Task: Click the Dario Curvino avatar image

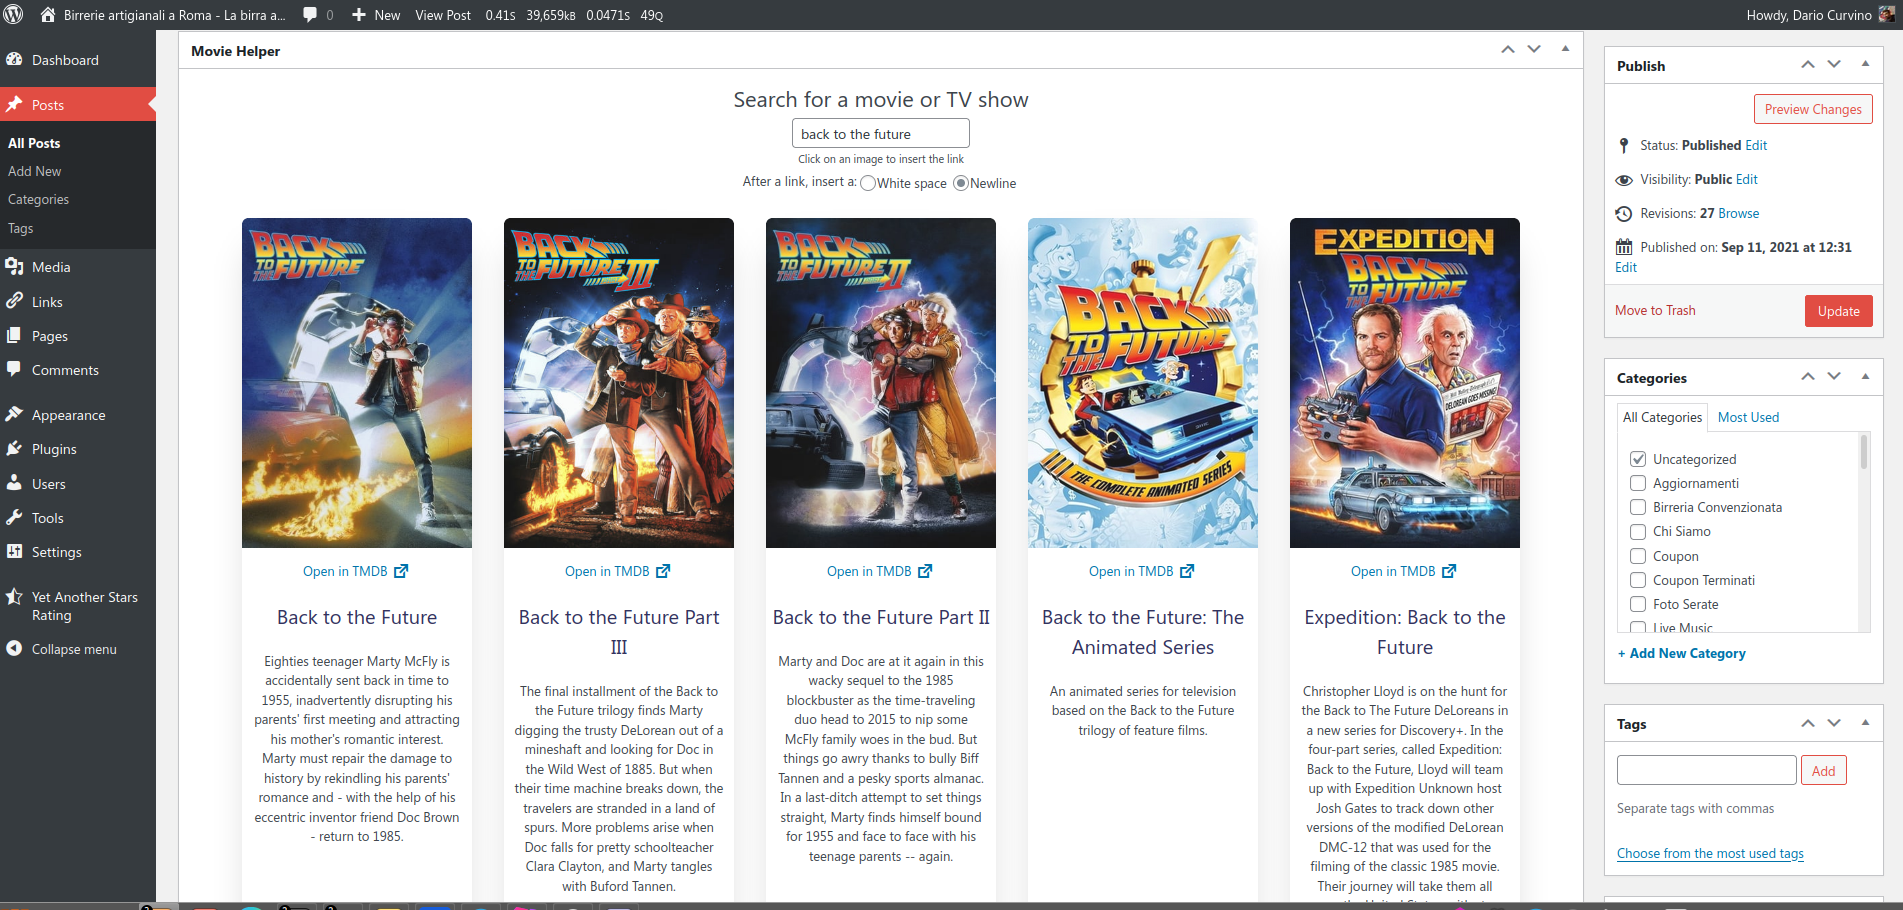Action: tap(1886, 15)
